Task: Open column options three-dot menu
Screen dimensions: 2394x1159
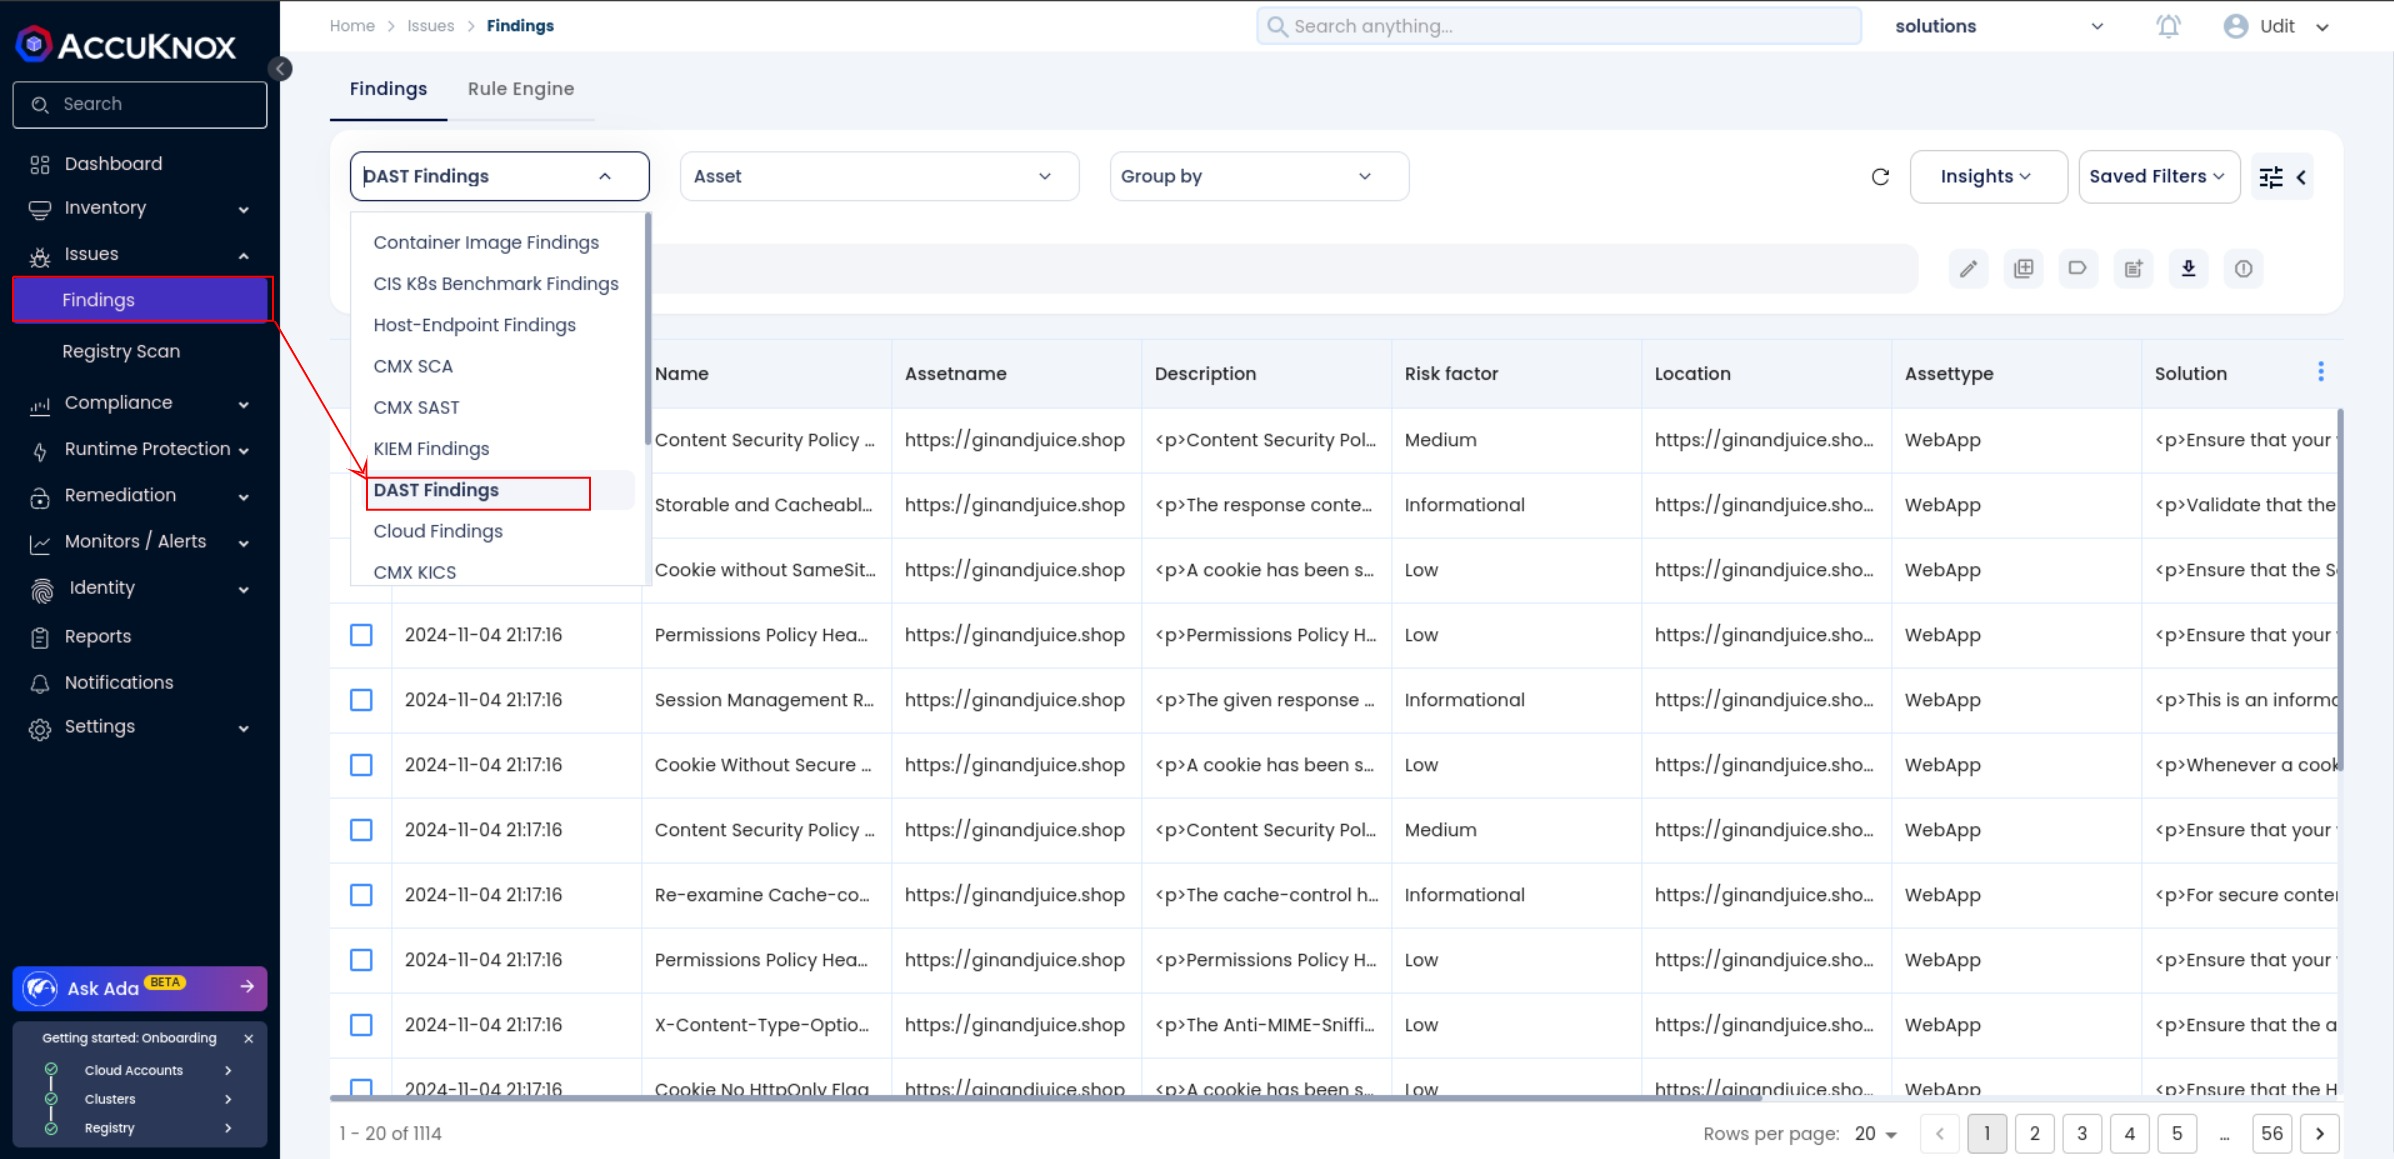Action: tap(2320, 372)
